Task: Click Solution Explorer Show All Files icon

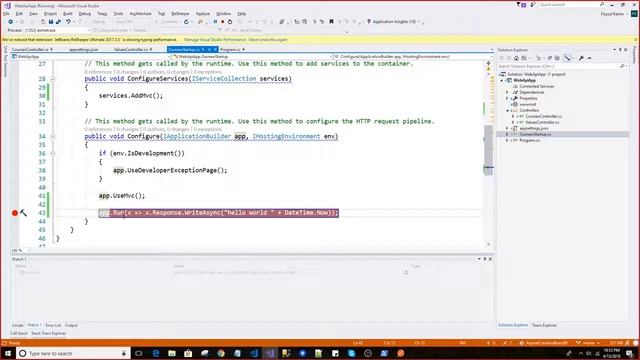Action: click(557, 58)
